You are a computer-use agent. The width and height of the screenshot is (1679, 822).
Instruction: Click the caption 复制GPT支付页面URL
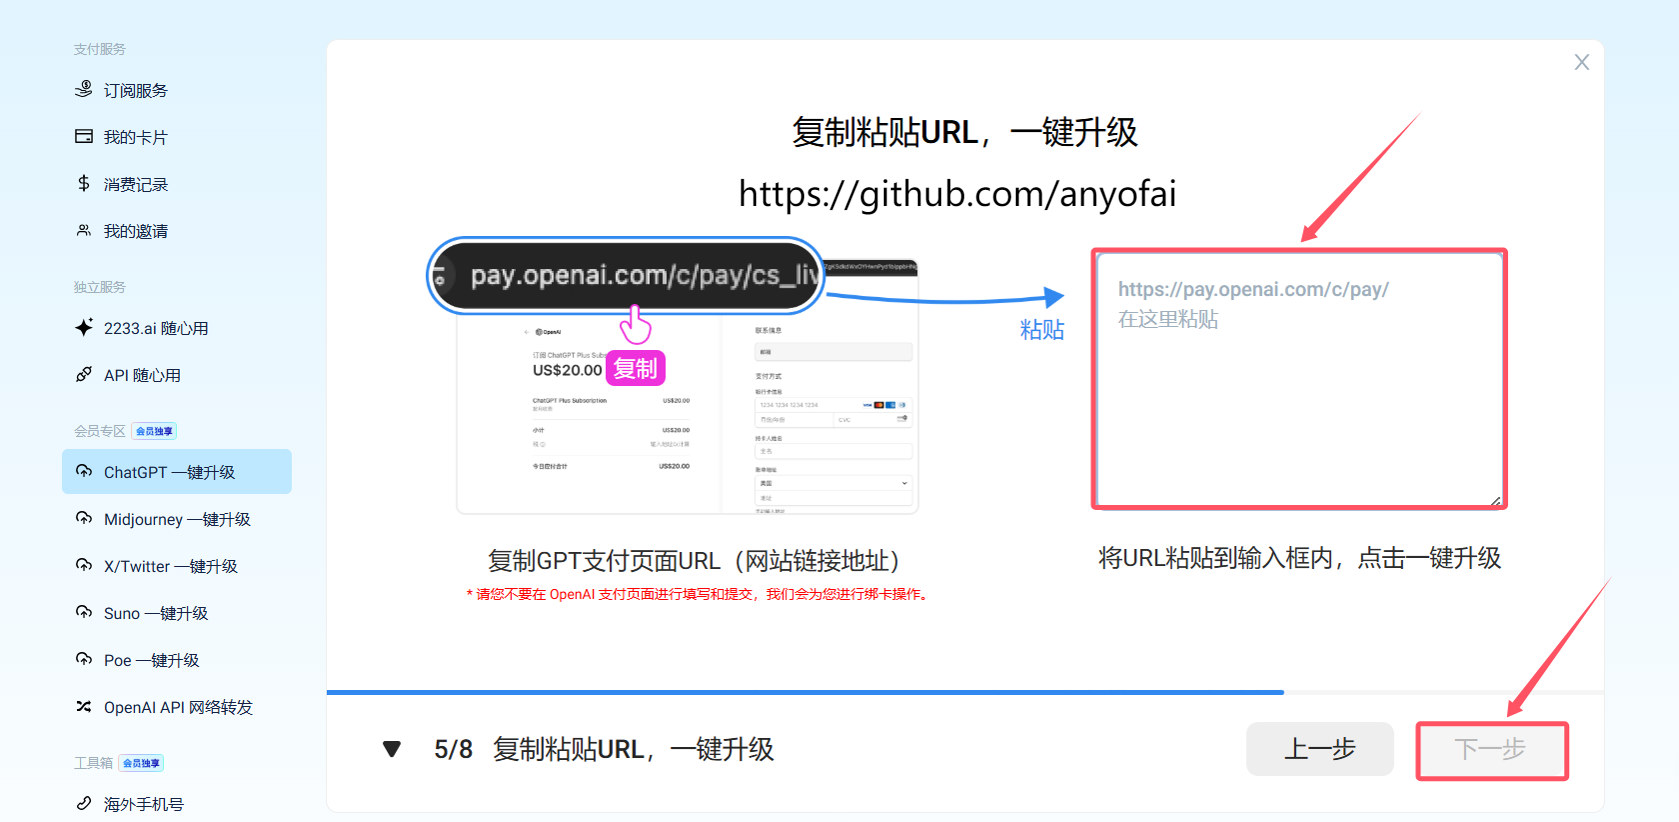694,560
